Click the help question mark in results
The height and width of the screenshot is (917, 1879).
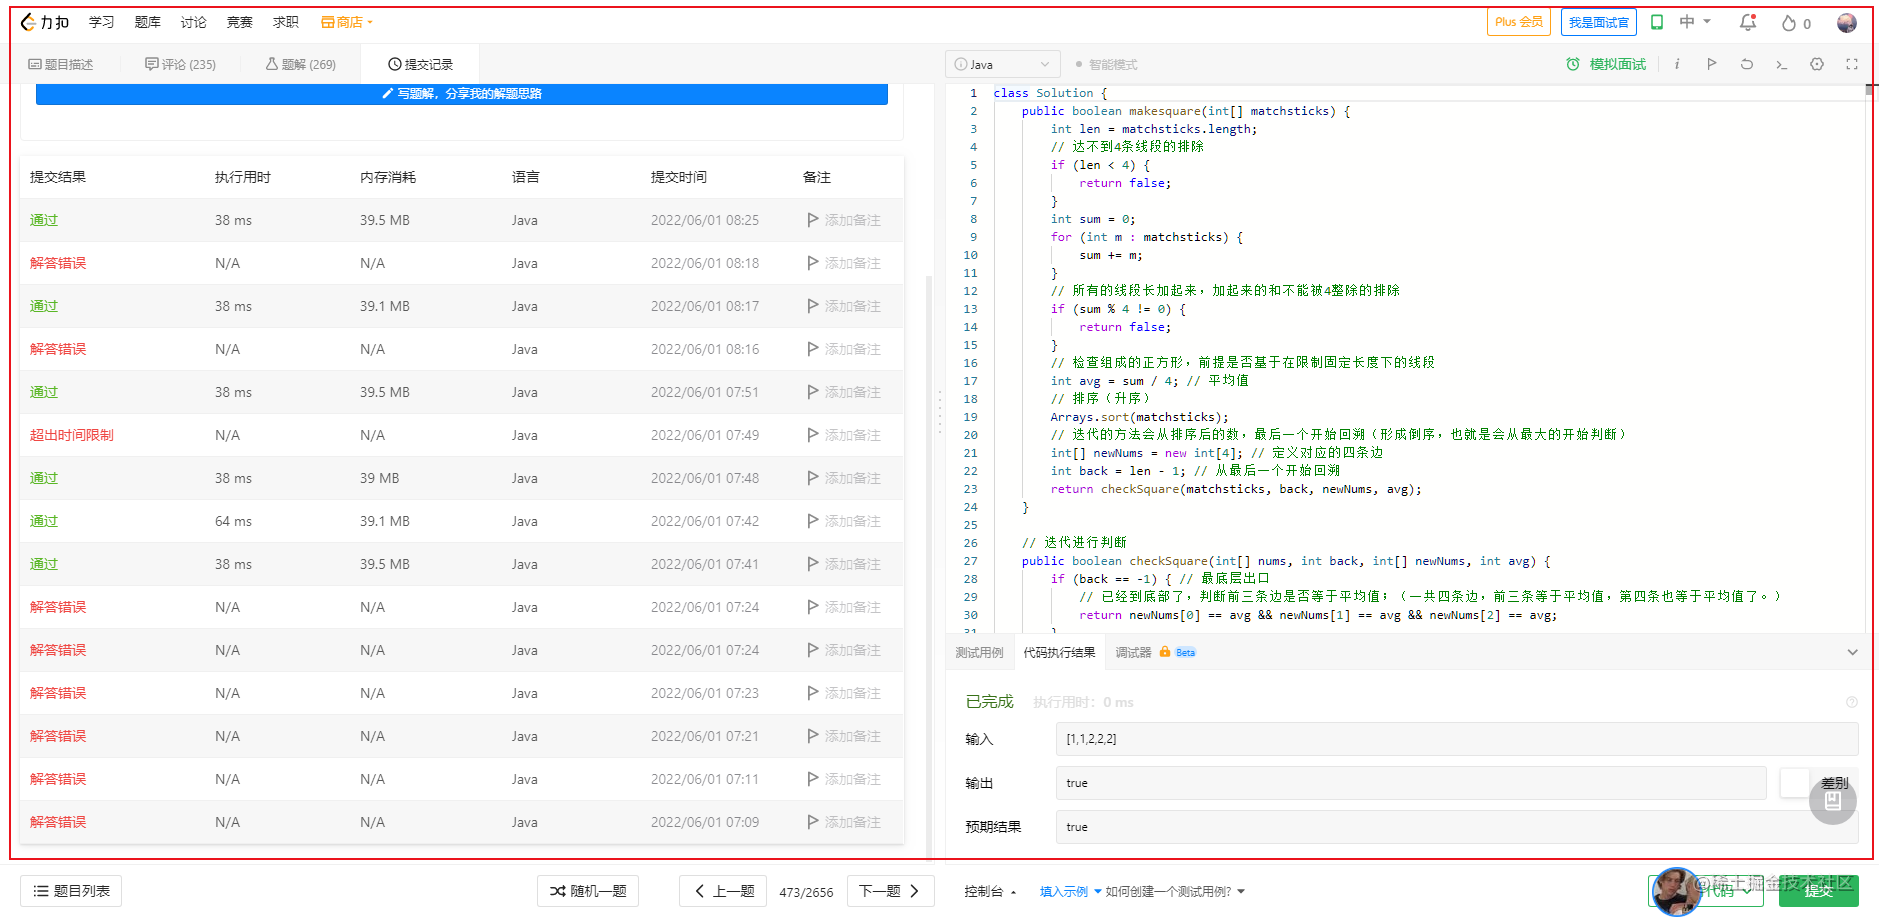point(1852,702)
